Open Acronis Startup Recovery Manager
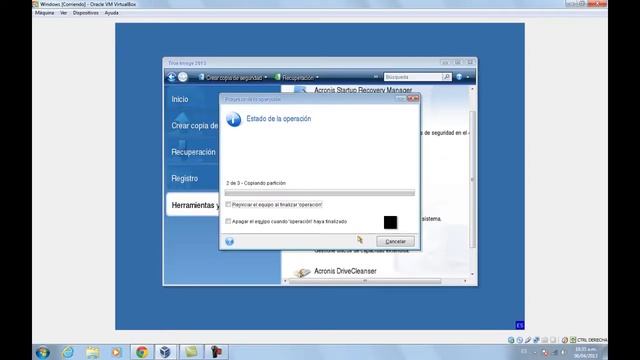This screenshot has height=360, width=640. pos(363,90)
